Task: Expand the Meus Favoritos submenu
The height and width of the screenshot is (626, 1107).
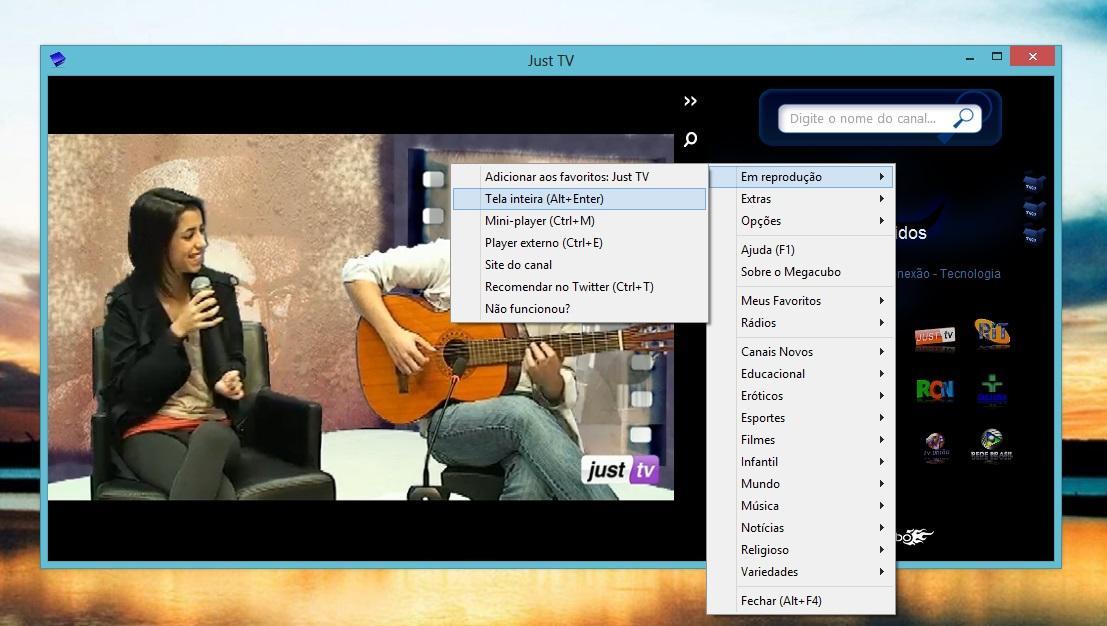Action: [801, 300]
